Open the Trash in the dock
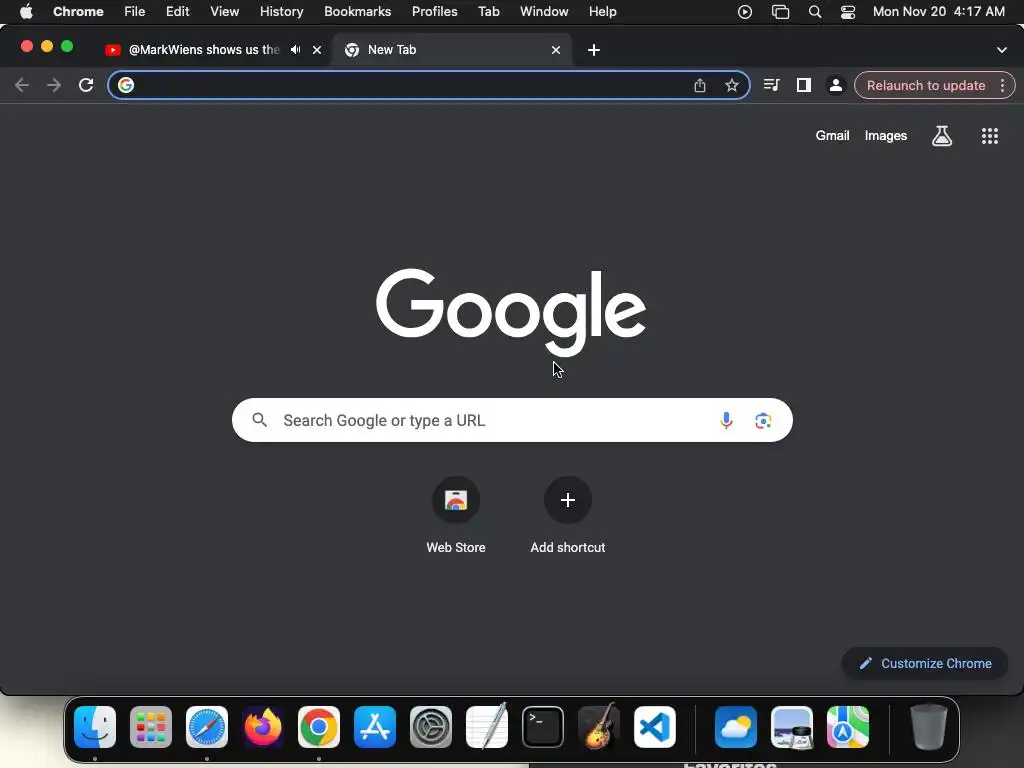This screenshot has width=1024, height=768. pos(929,727)
